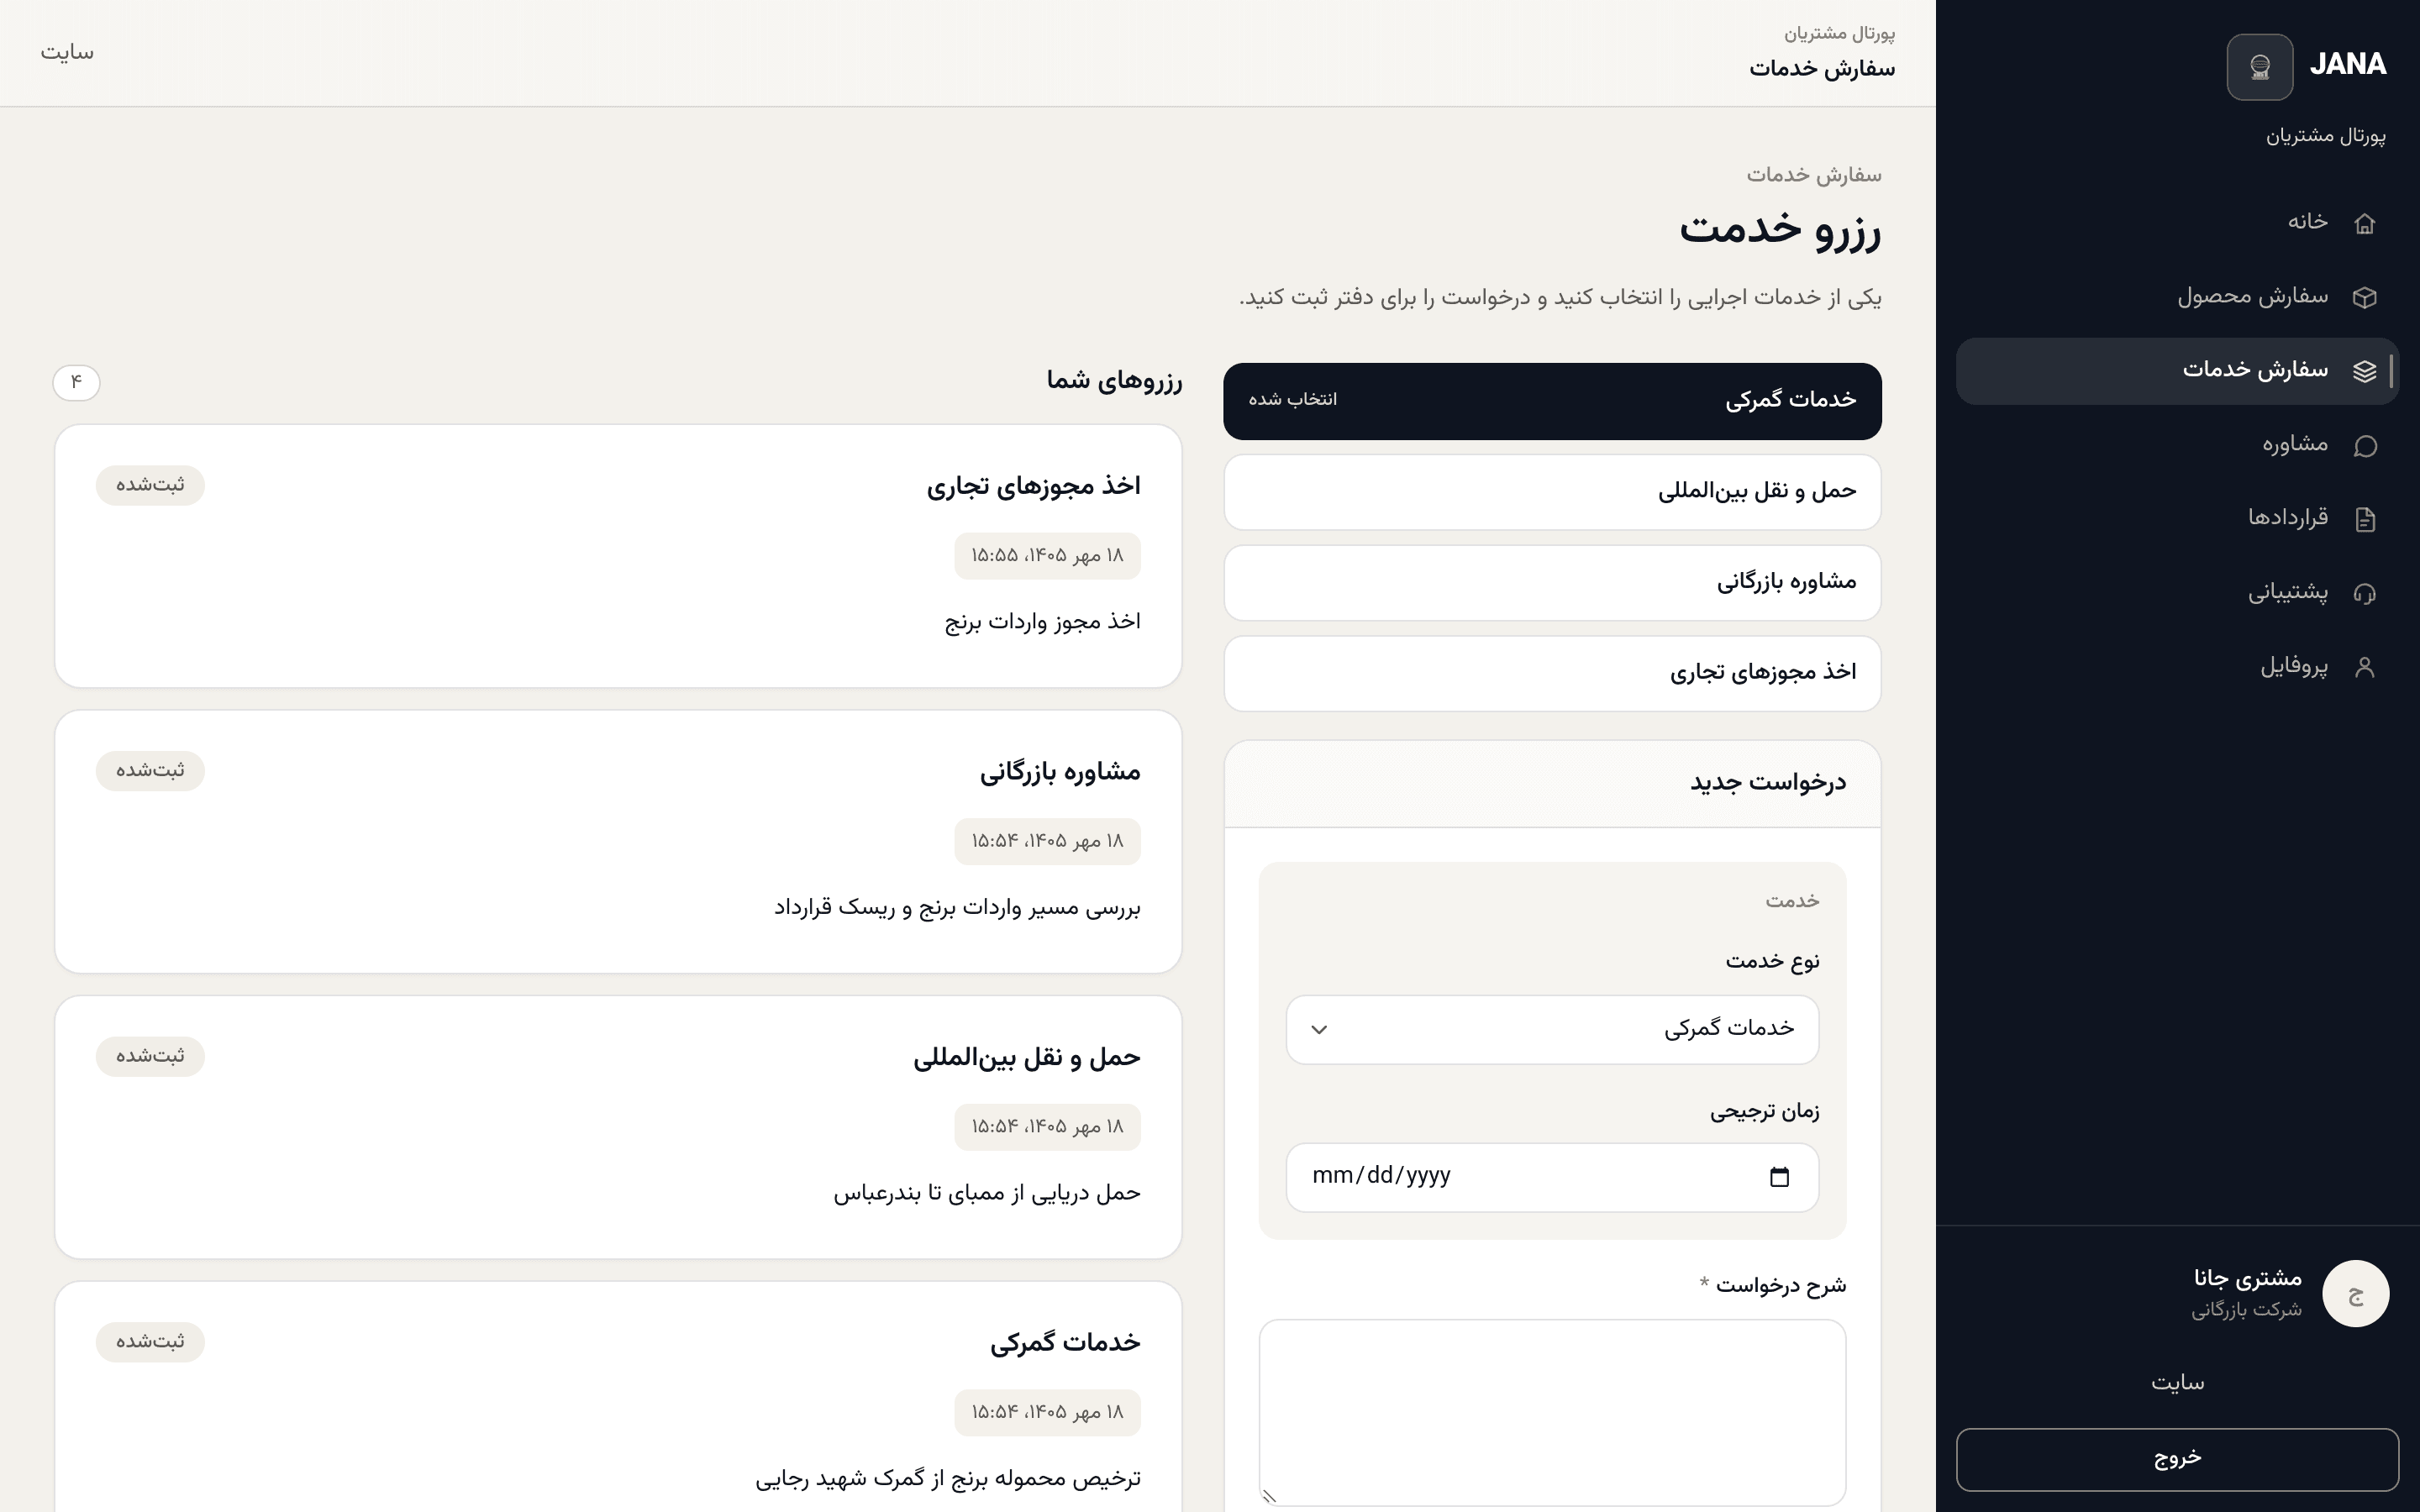Open قراردادها in the sidebar
The width and height of the screenshot is (2420, 1512).
click(2177, 518)
